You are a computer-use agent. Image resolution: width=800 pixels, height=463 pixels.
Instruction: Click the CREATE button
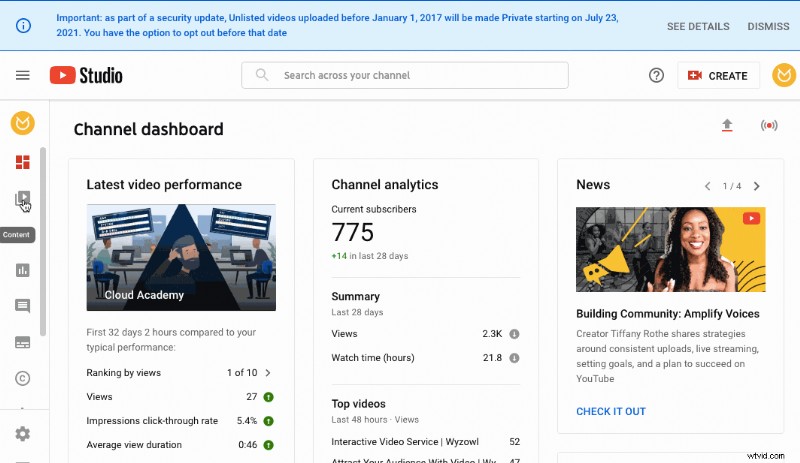tap(718, 76)
